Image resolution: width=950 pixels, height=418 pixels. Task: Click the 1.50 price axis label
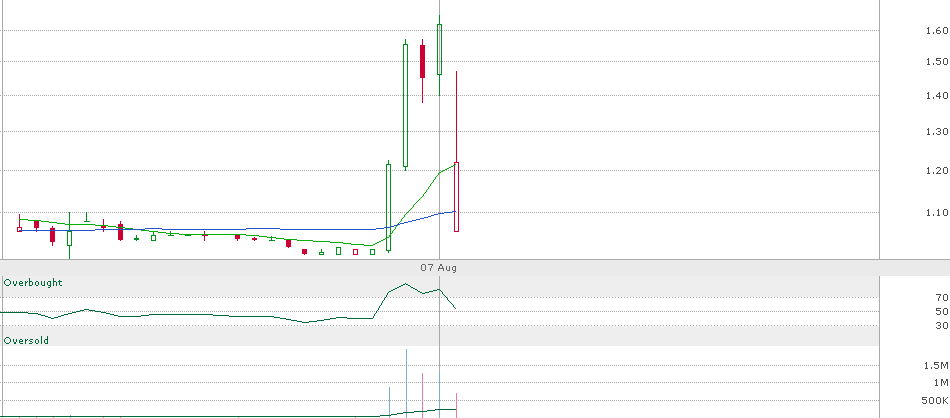[937, 61]
